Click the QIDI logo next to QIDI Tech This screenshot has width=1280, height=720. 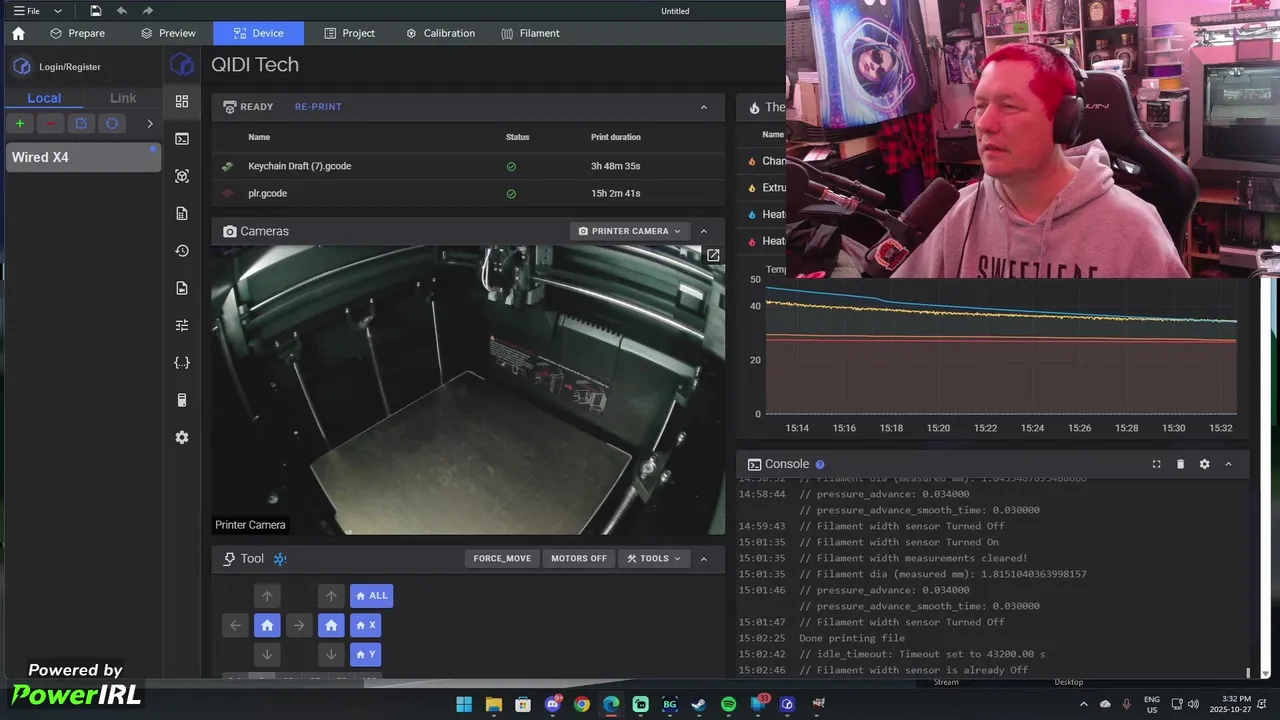point(182,65)
